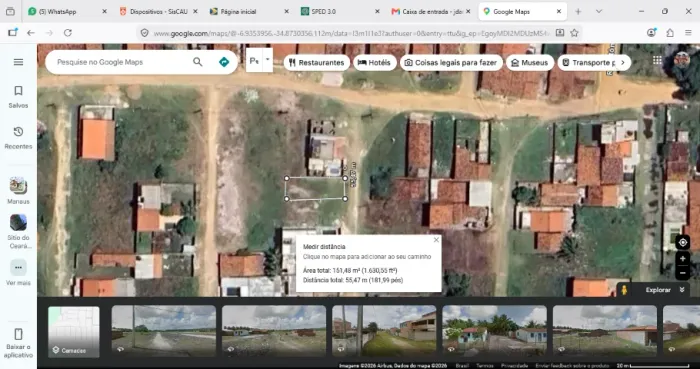700x369 pixels.
Task: Open the extensions toolbar icon
Action: pos(670,33)
